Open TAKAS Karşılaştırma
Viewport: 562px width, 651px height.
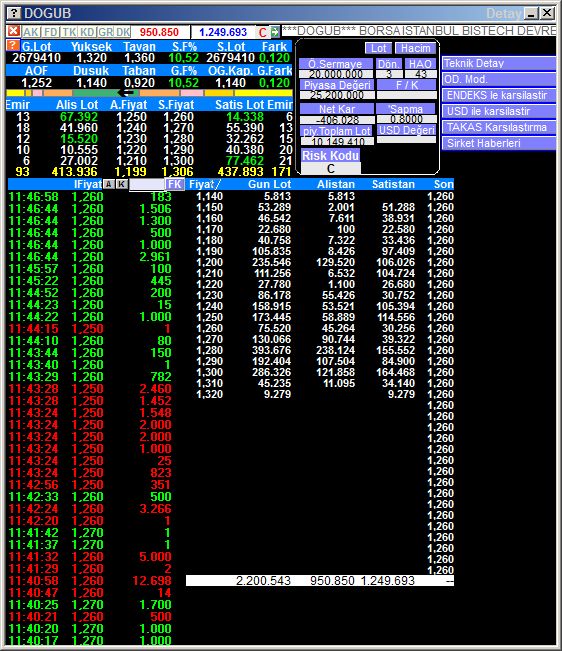click(498, 127)
